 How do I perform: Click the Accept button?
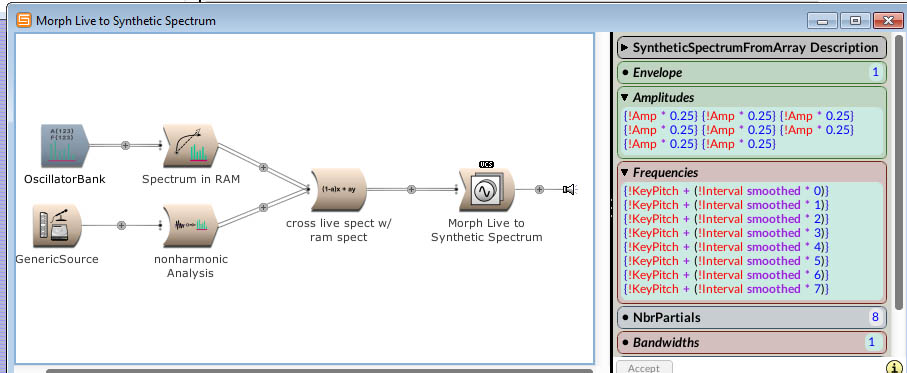643,368
